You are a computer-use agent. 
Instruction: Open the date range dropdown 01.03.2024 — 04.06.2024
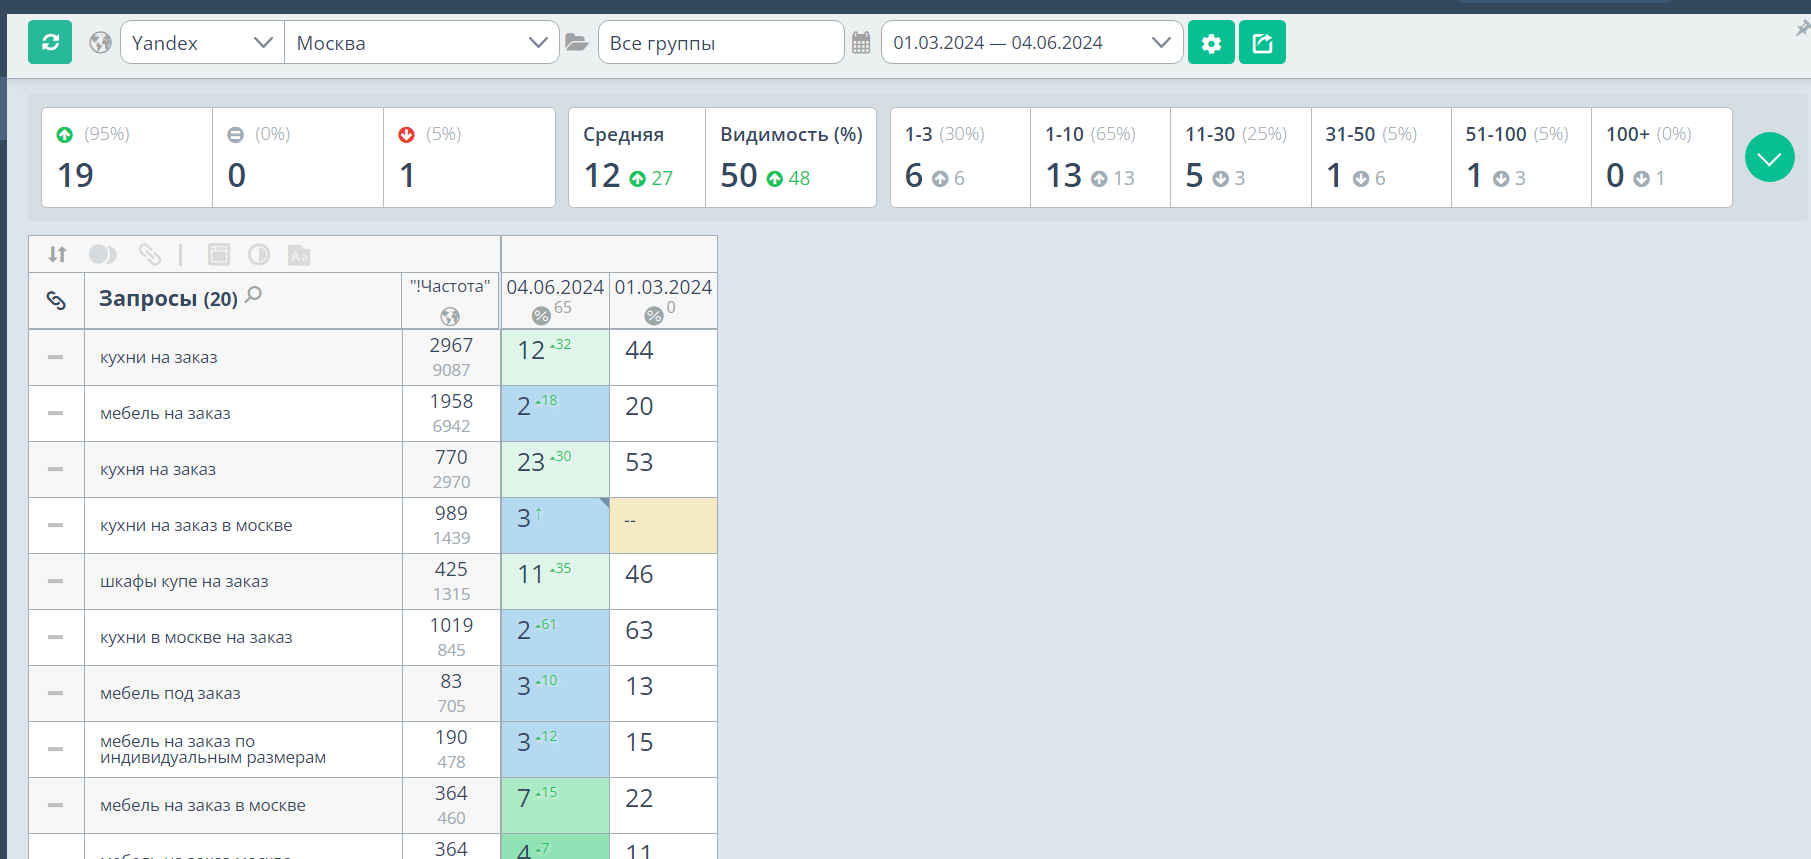(x=1031, y=42)
